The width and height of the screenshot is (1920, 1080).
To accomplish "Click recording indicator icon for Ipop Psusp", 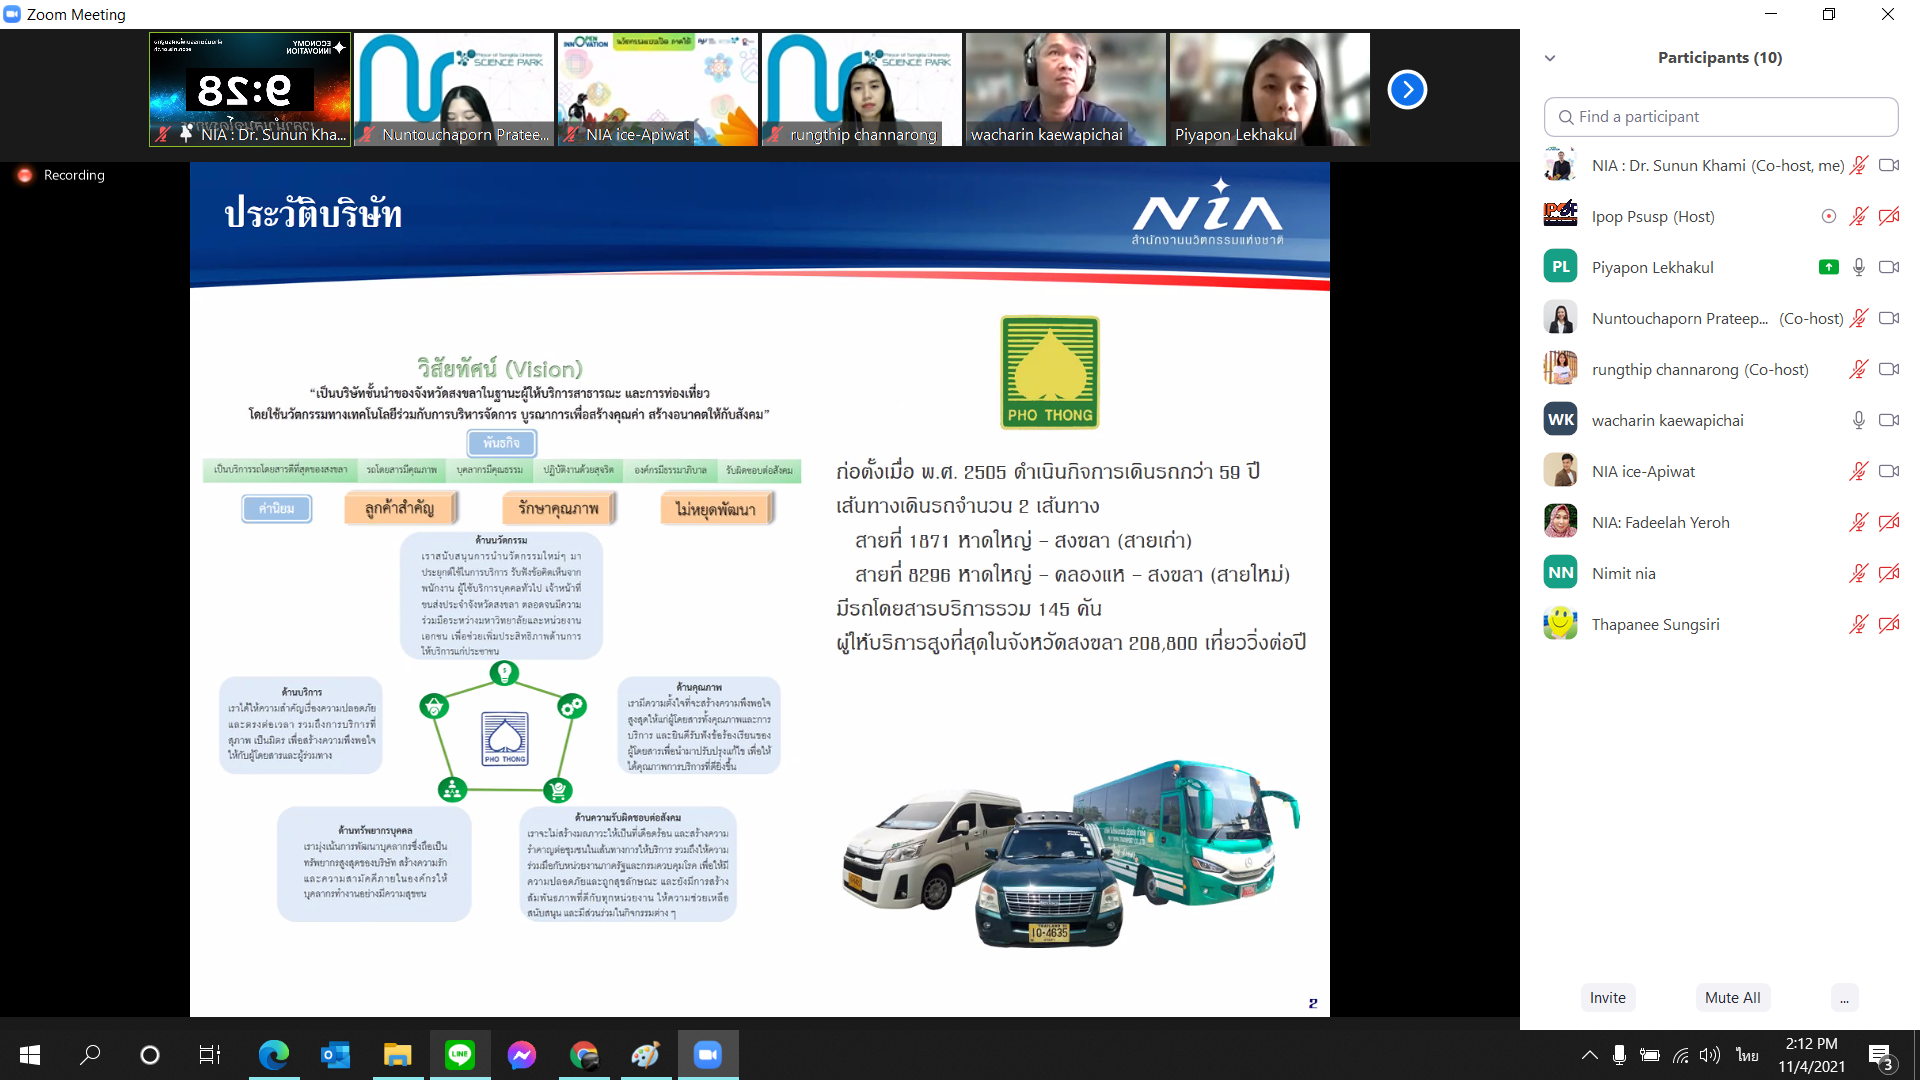I will pos(1828,216).
